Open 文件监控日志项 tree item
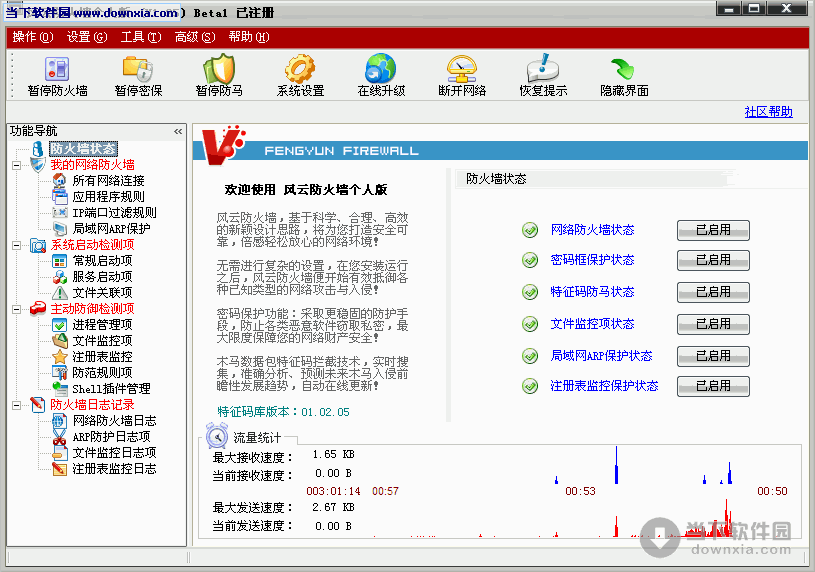This screenshot has width=815, height=572. 114,453
